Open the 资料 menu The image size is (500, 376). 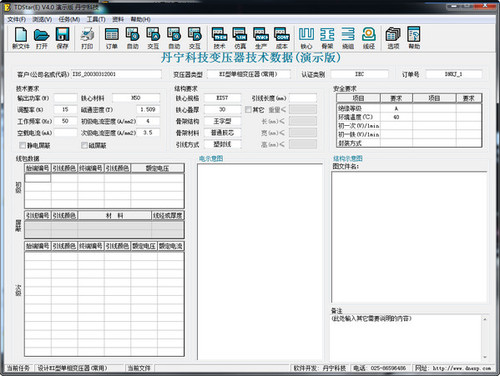pos(118,19)
